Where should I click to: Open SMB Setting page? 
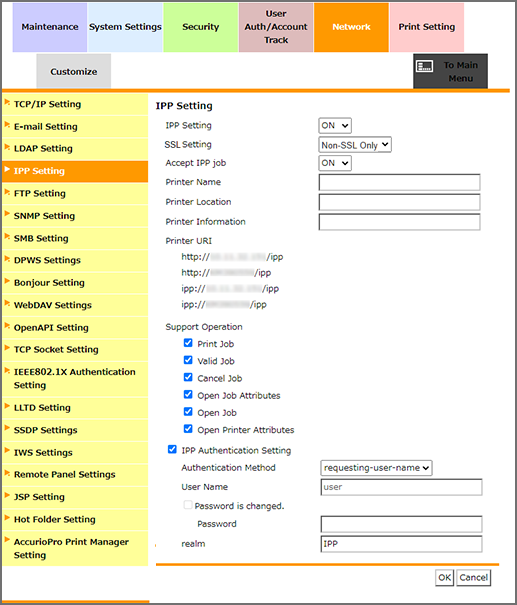tap(75, 238)
